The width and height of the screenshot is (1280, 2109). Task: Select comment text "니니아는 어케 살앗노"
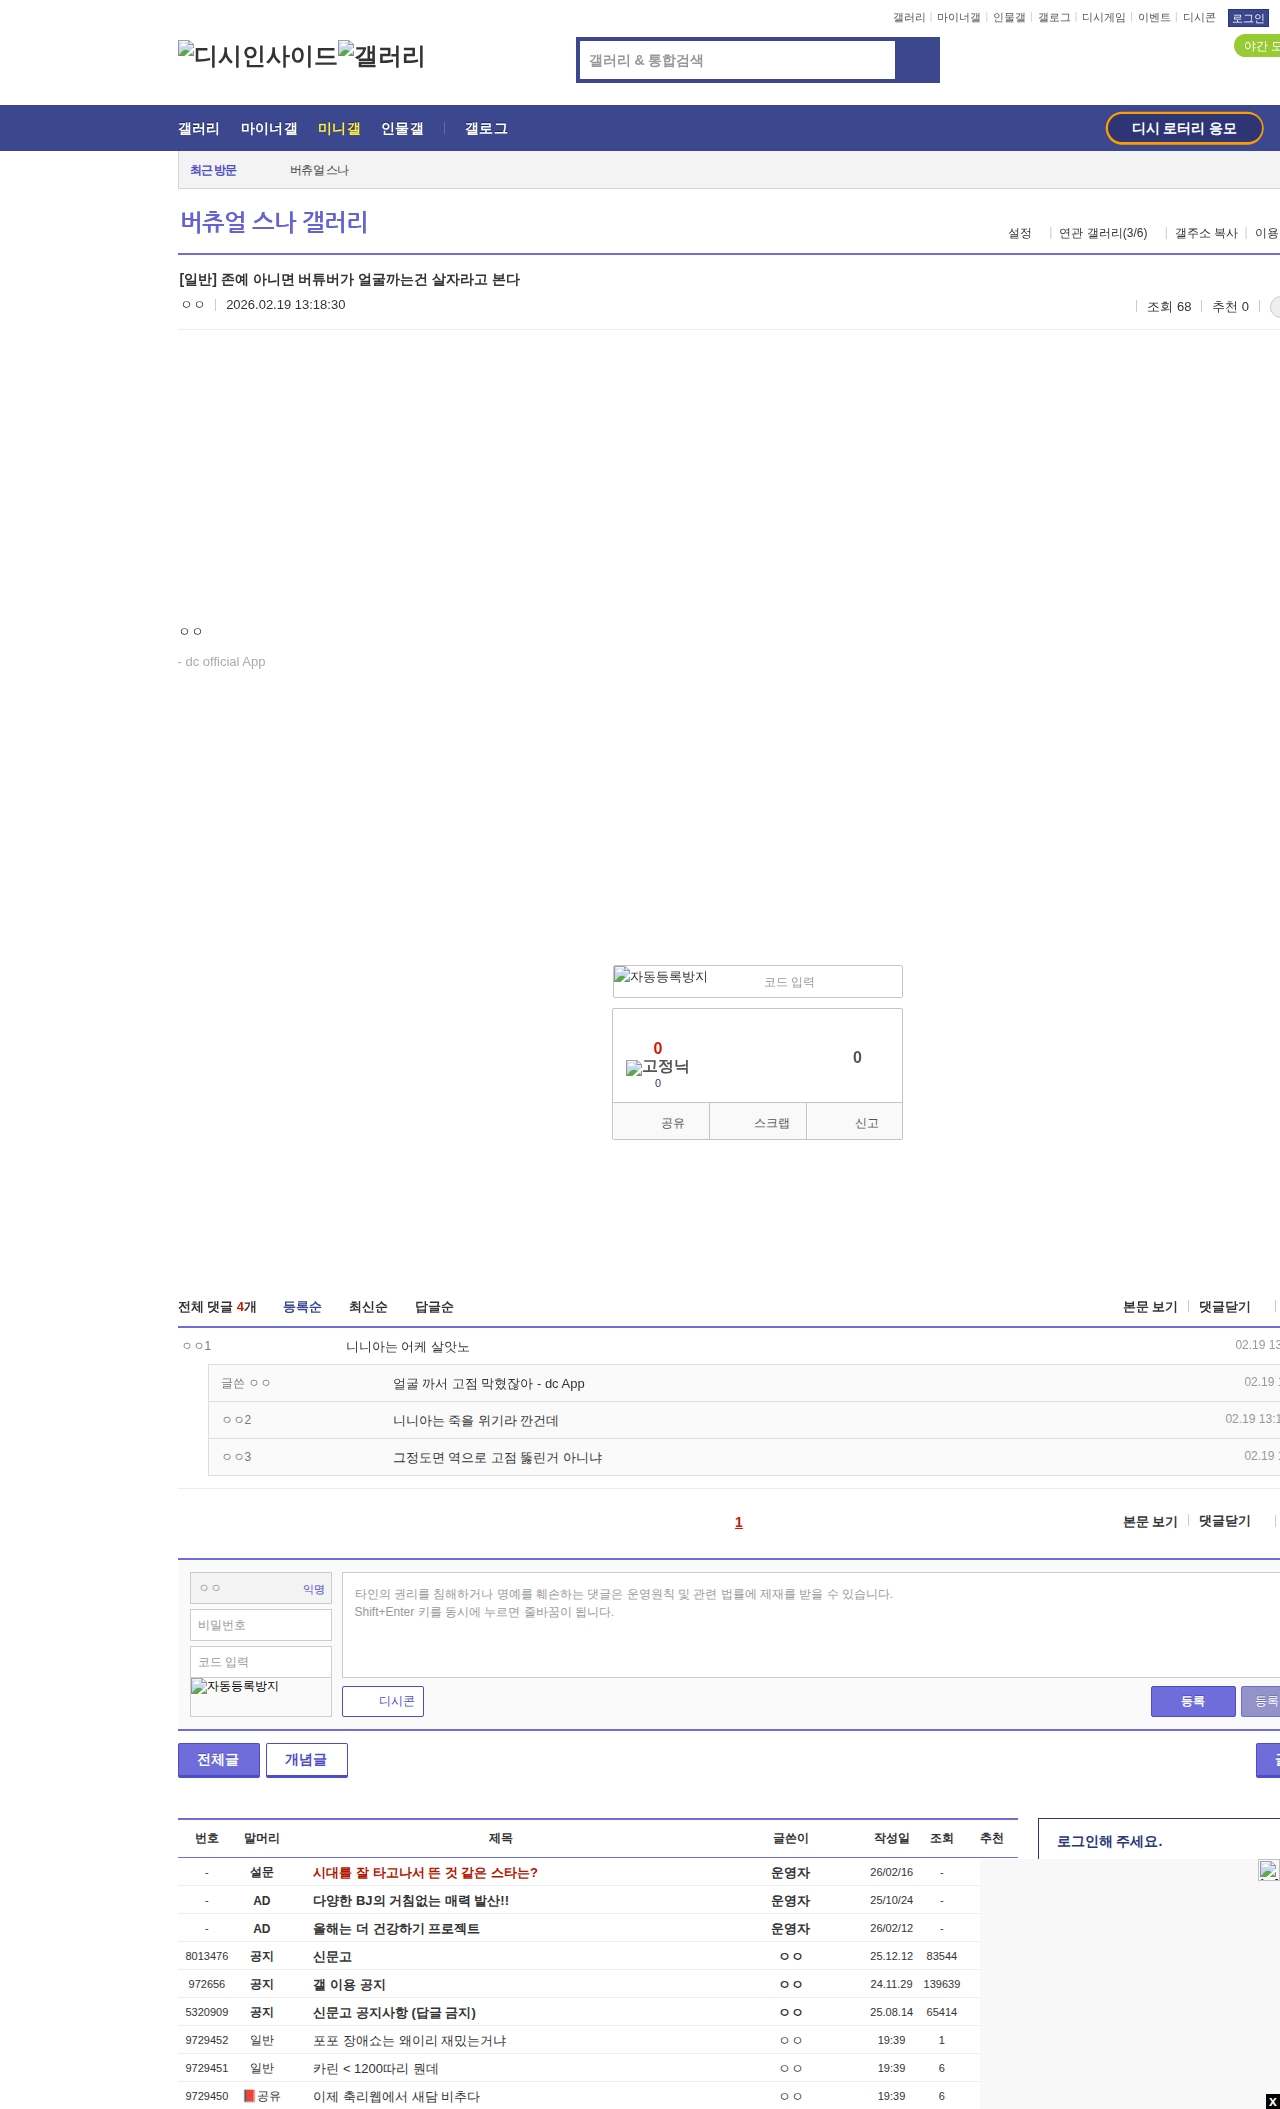click(408, 1347)
